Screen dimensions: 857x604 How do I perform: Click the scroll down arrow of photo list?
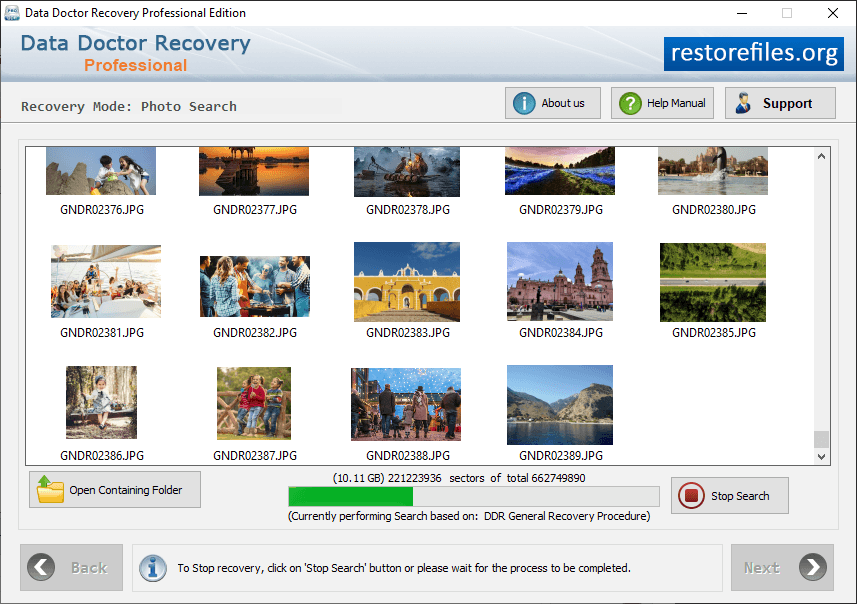tap(821, 456)
